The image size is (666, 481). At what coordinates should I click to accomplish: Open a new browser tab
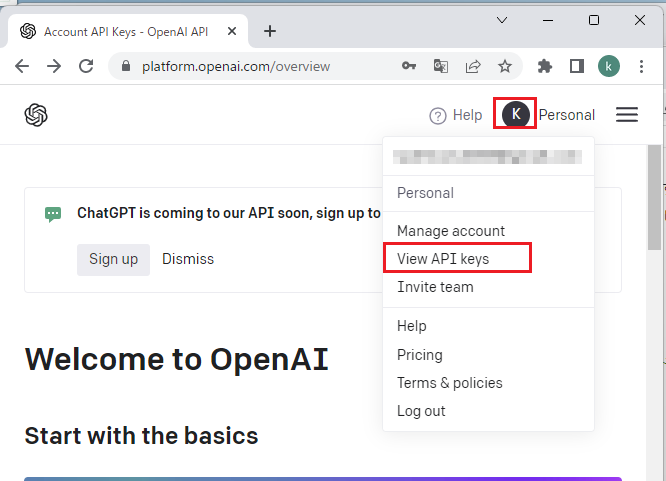click(x=270, y=31)
